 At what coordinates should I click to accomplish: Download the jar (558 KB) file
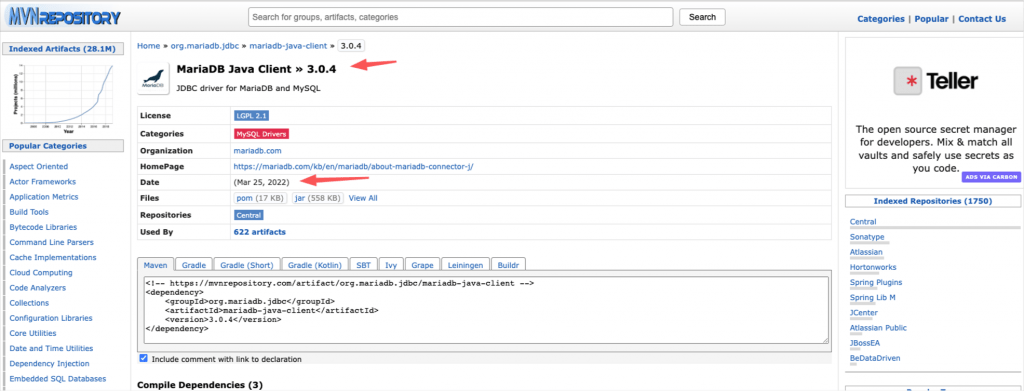click(x=317, y=198)
